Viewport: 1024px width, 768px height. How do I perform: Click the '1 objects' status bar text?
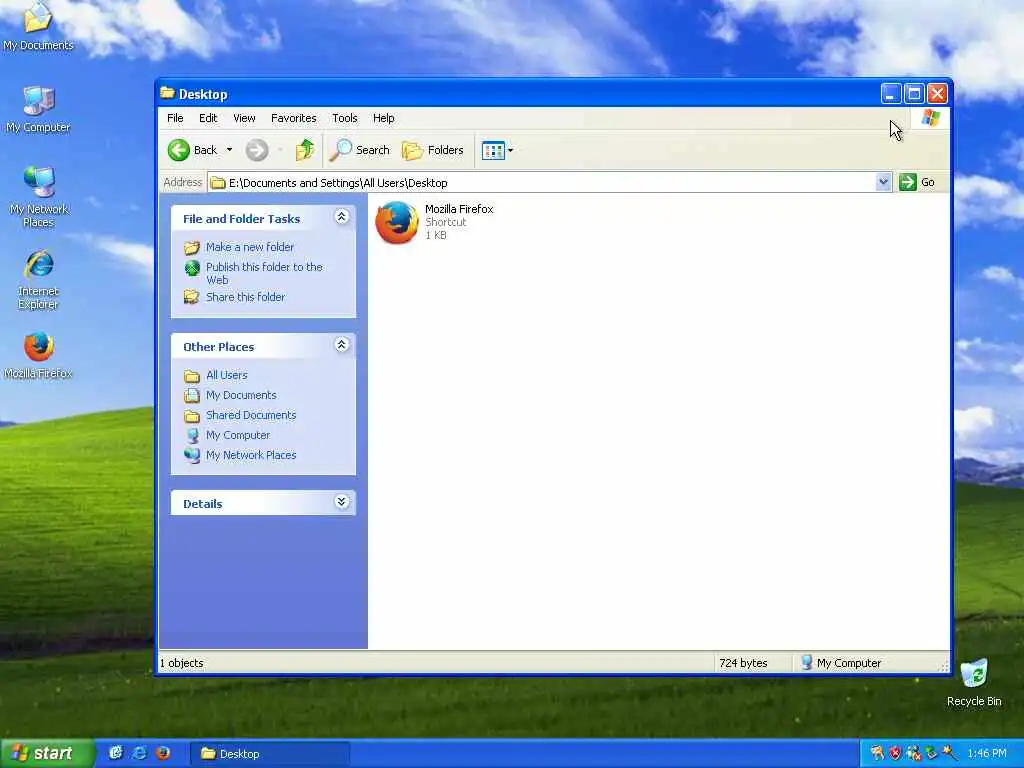click(182, 663)
